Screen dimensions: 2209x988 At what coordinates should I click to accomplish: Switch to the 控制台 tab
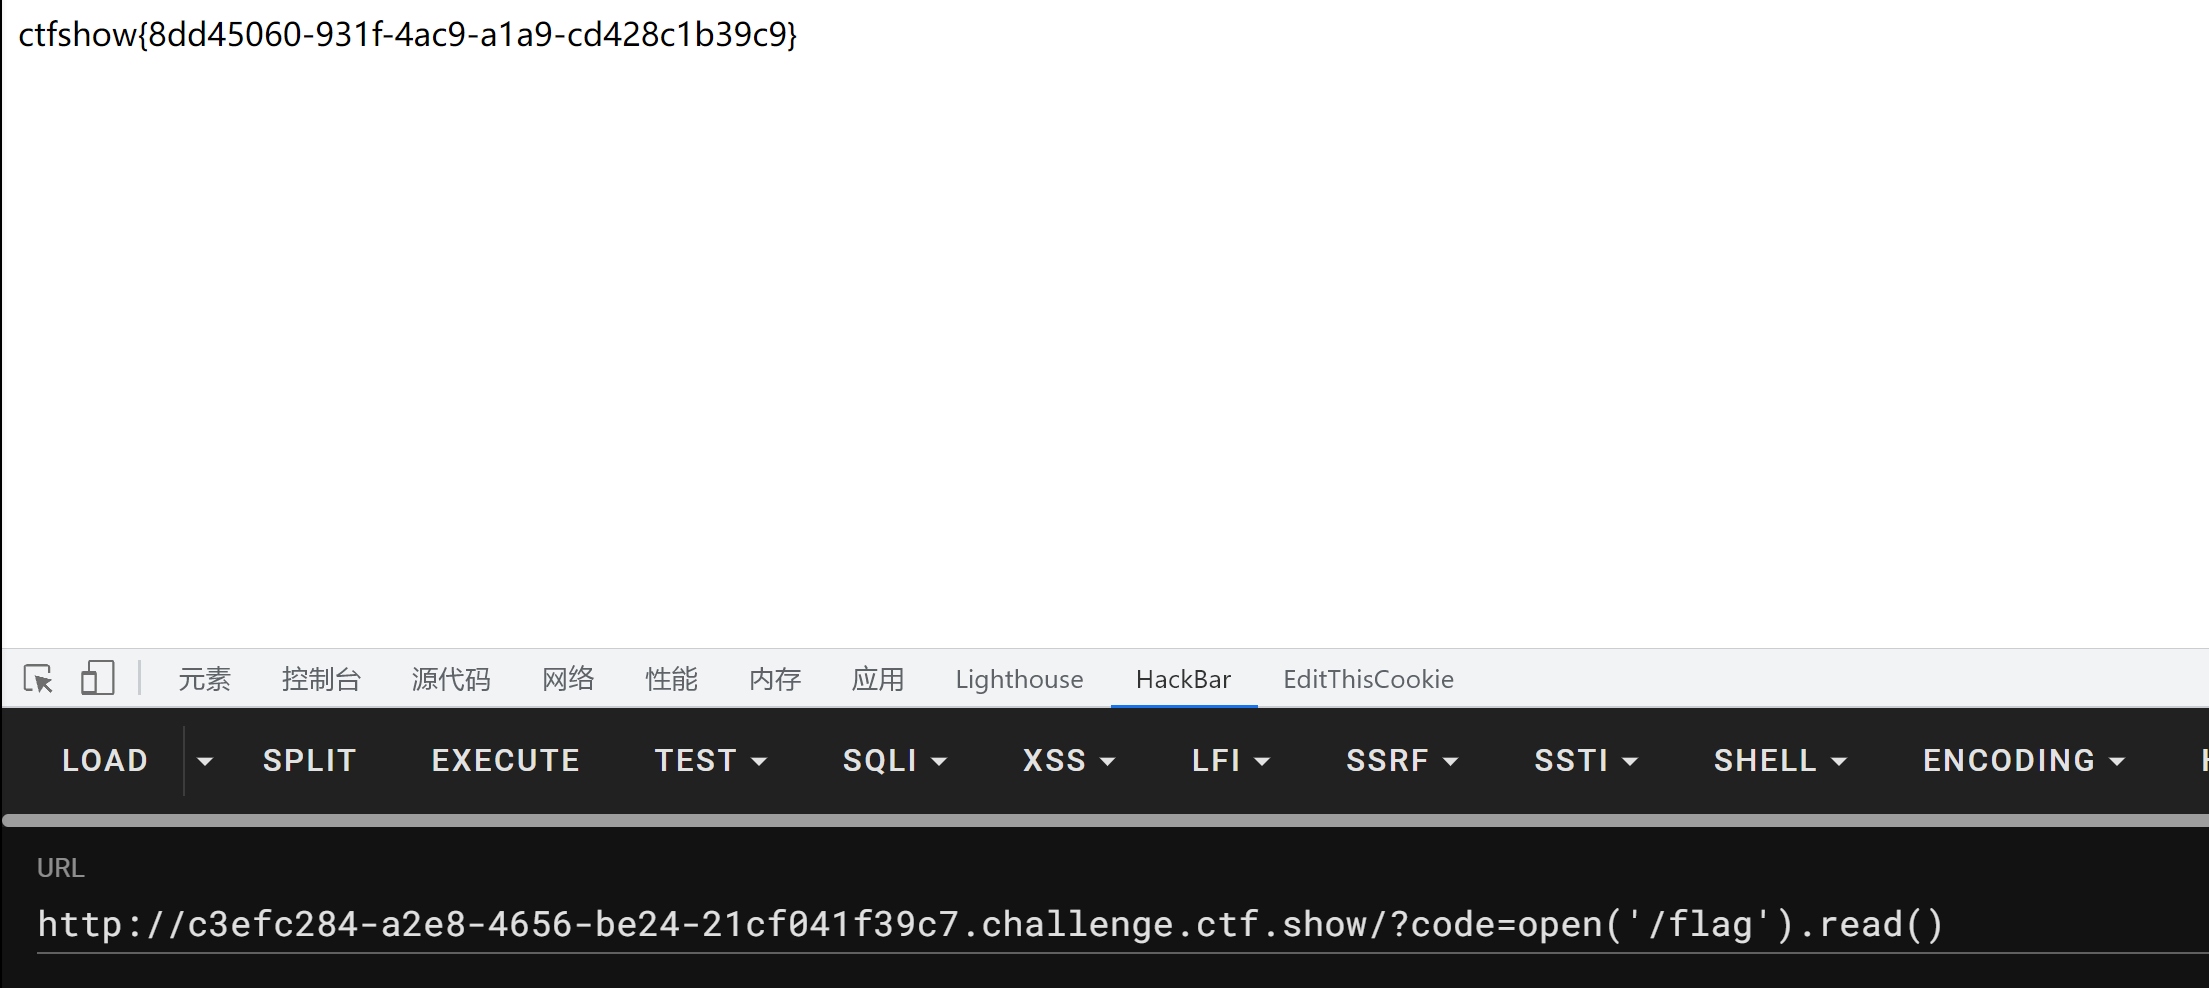(321, 679)
